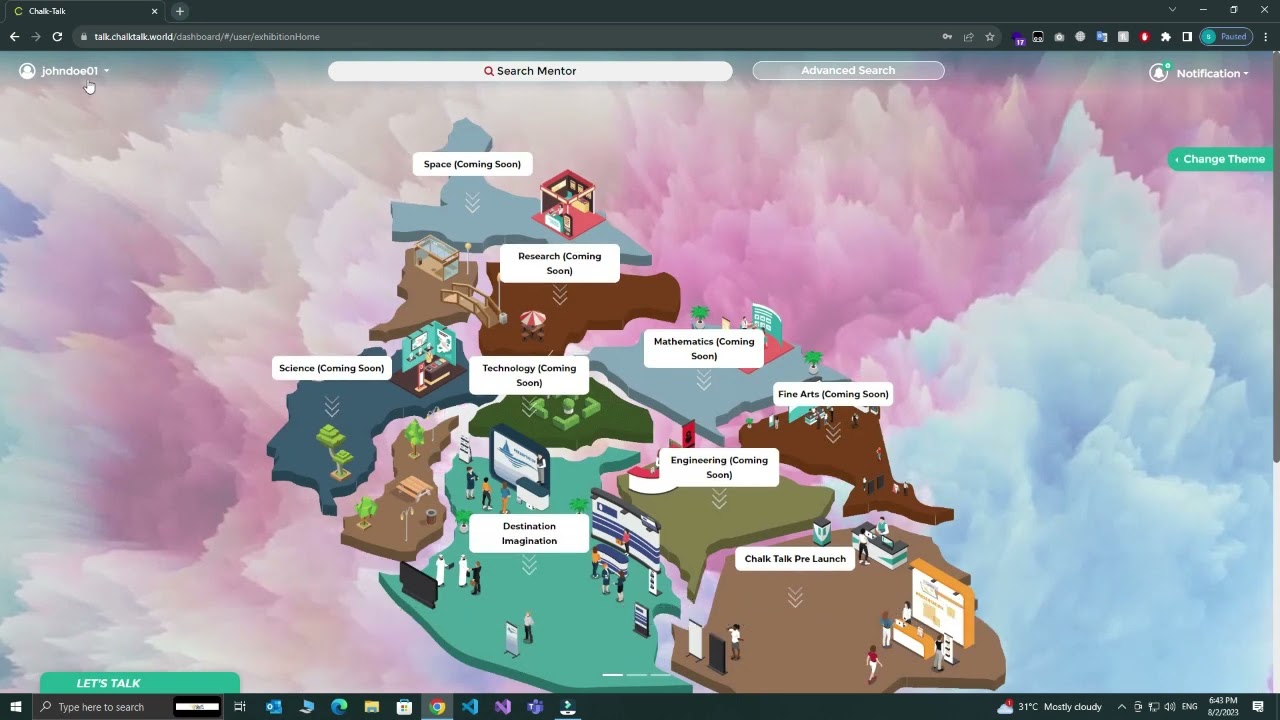This screenshot has width=1280, height=720.
Task: Open Visual Studio from the taskbar
Action: (x=502, y=707)
